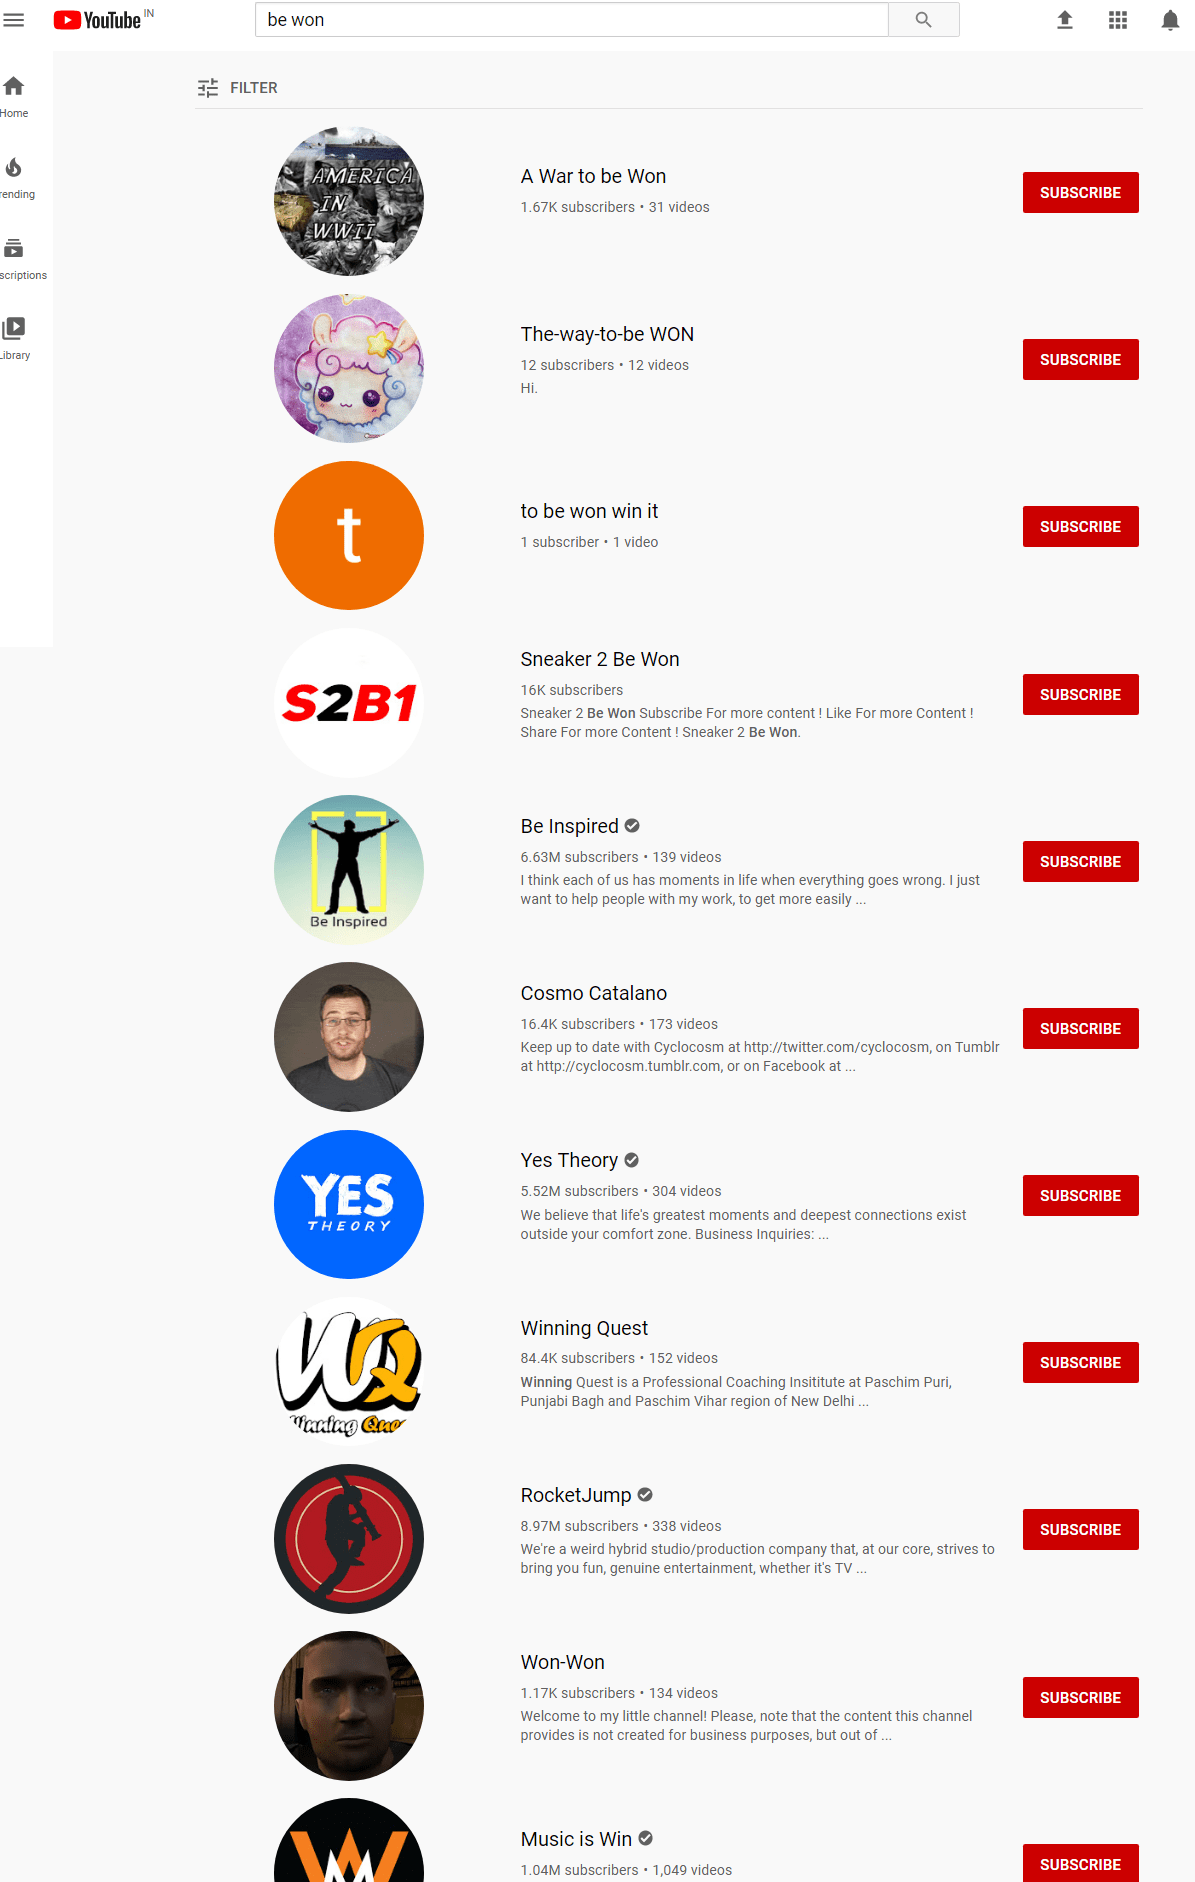Go to Home in sidebar
Screen dimensions: 1195x1882
click(x=14, y=97)
